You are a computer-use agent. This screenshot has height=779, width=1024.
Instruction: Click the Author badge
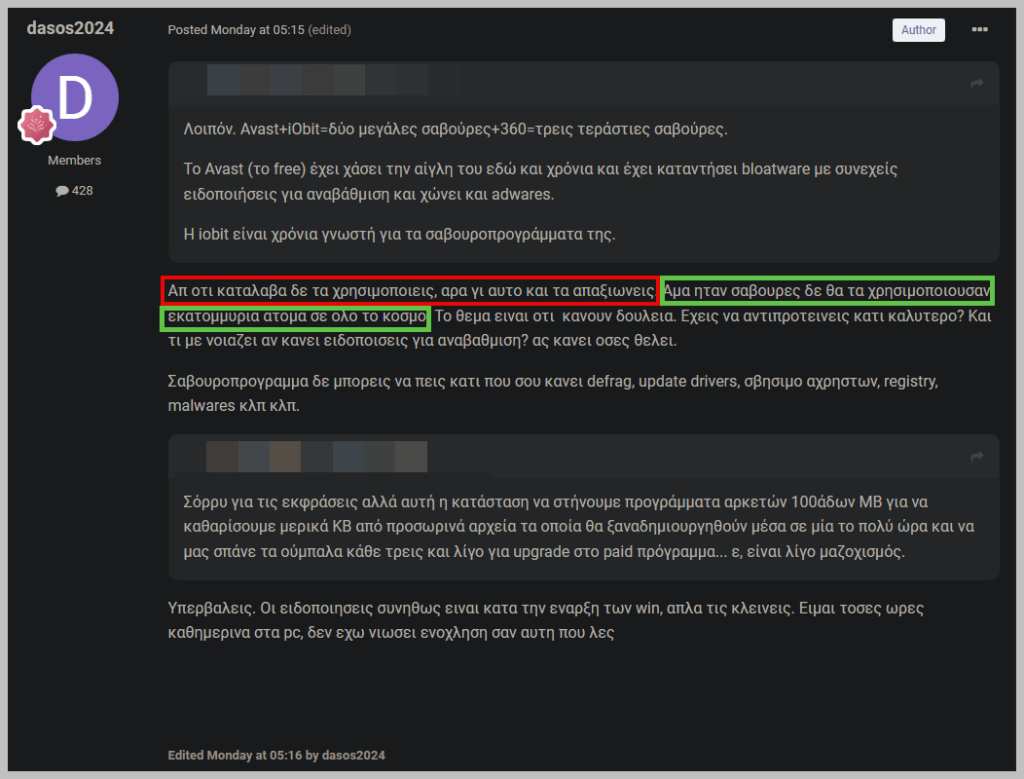(918, 30)
